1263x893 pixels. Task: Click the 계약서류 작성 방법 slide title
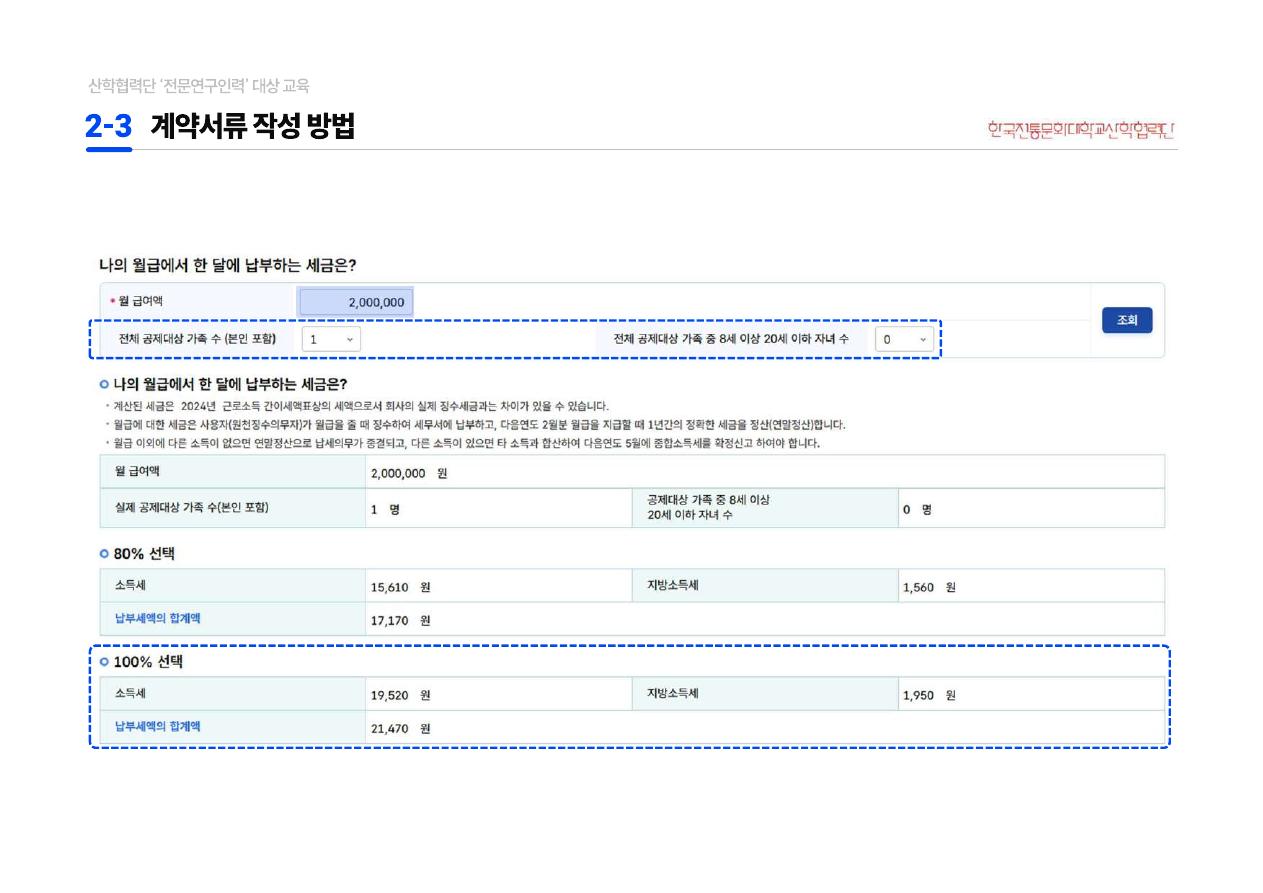tap(253, 127)
